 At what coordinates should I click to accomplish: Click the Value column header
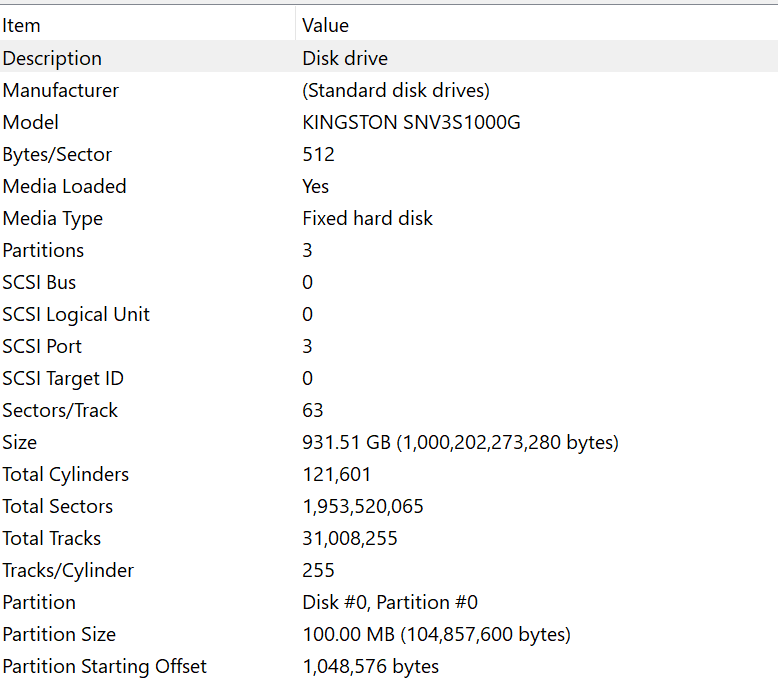click(326, 26)
